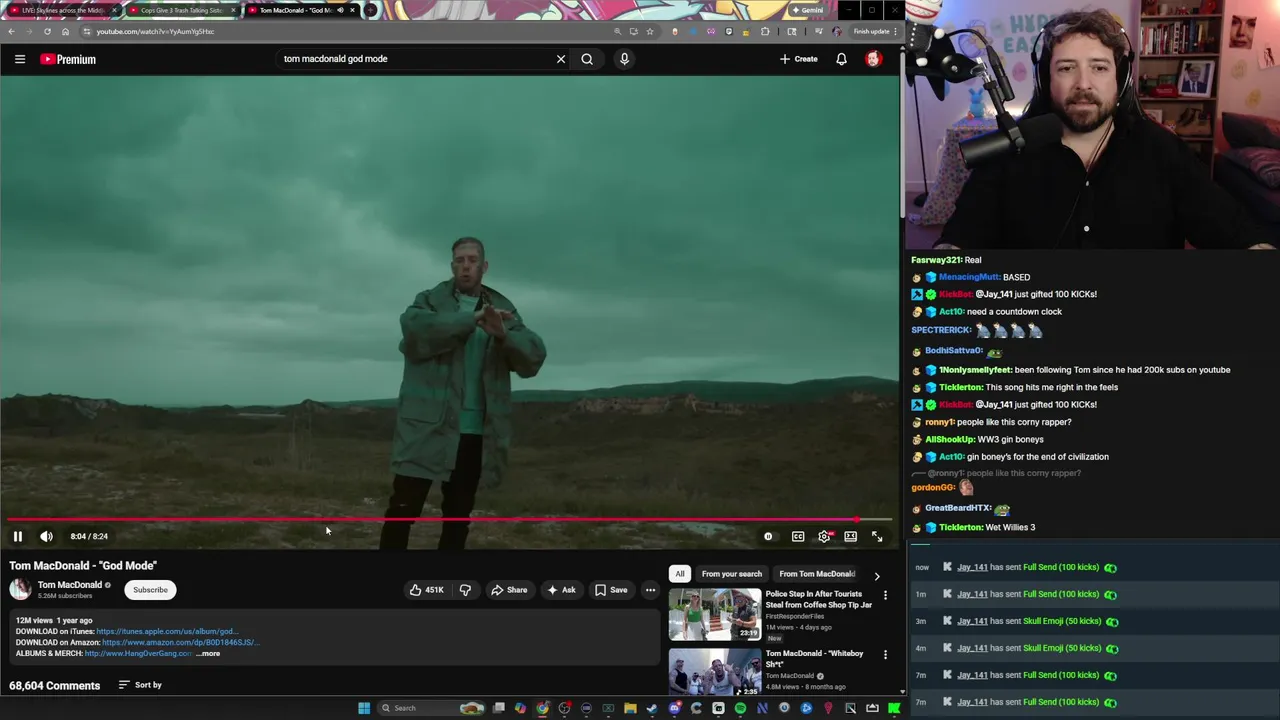Bookmark this page with the star
1280x720 pixels.
point(650,31)
